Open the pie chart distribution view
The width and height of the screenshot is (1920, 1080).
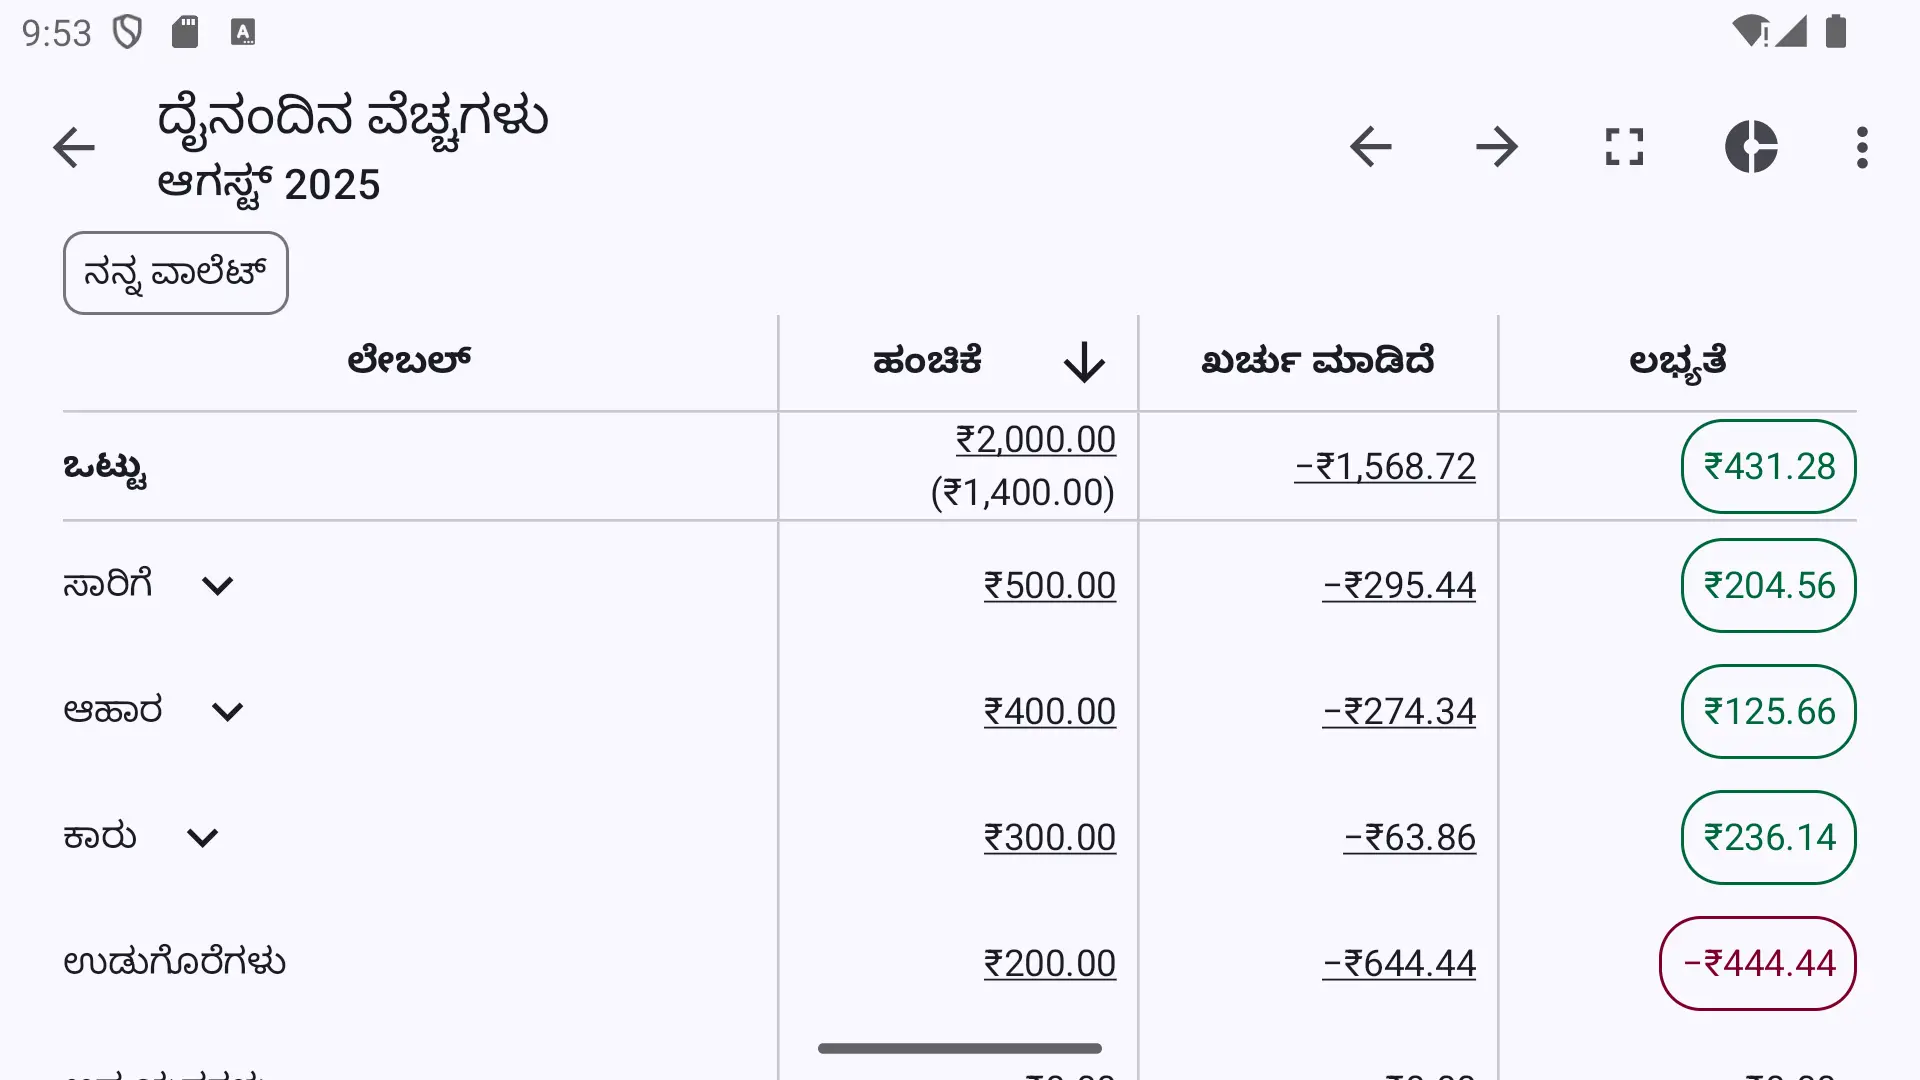1751,148
